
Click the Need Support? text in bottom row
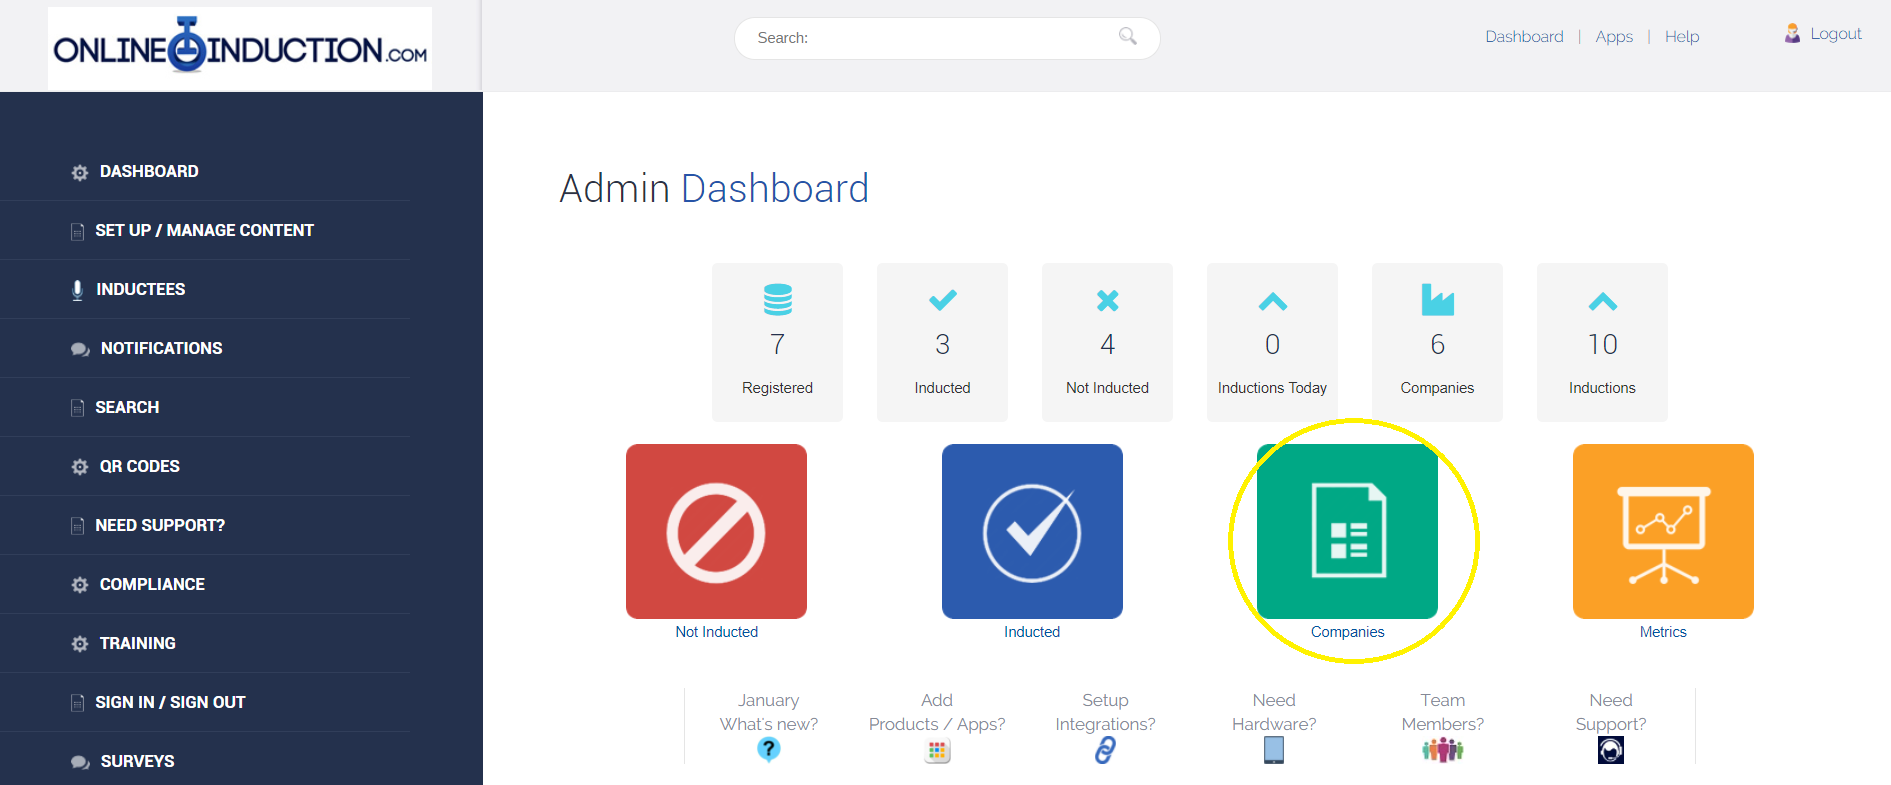1610,712
